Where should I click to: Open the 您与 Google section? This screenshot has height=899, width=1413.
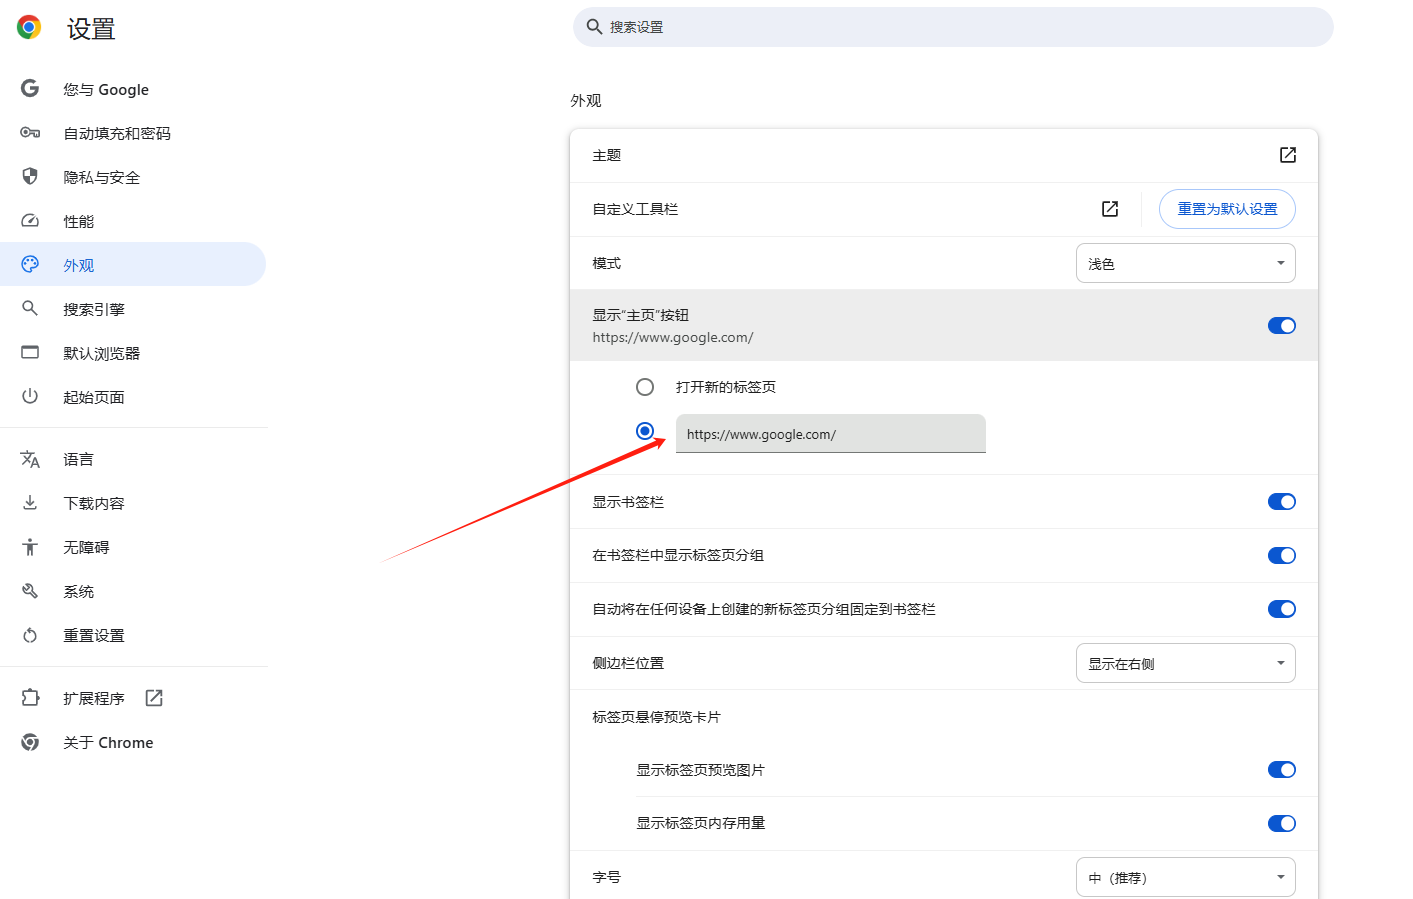coord(106,89)
